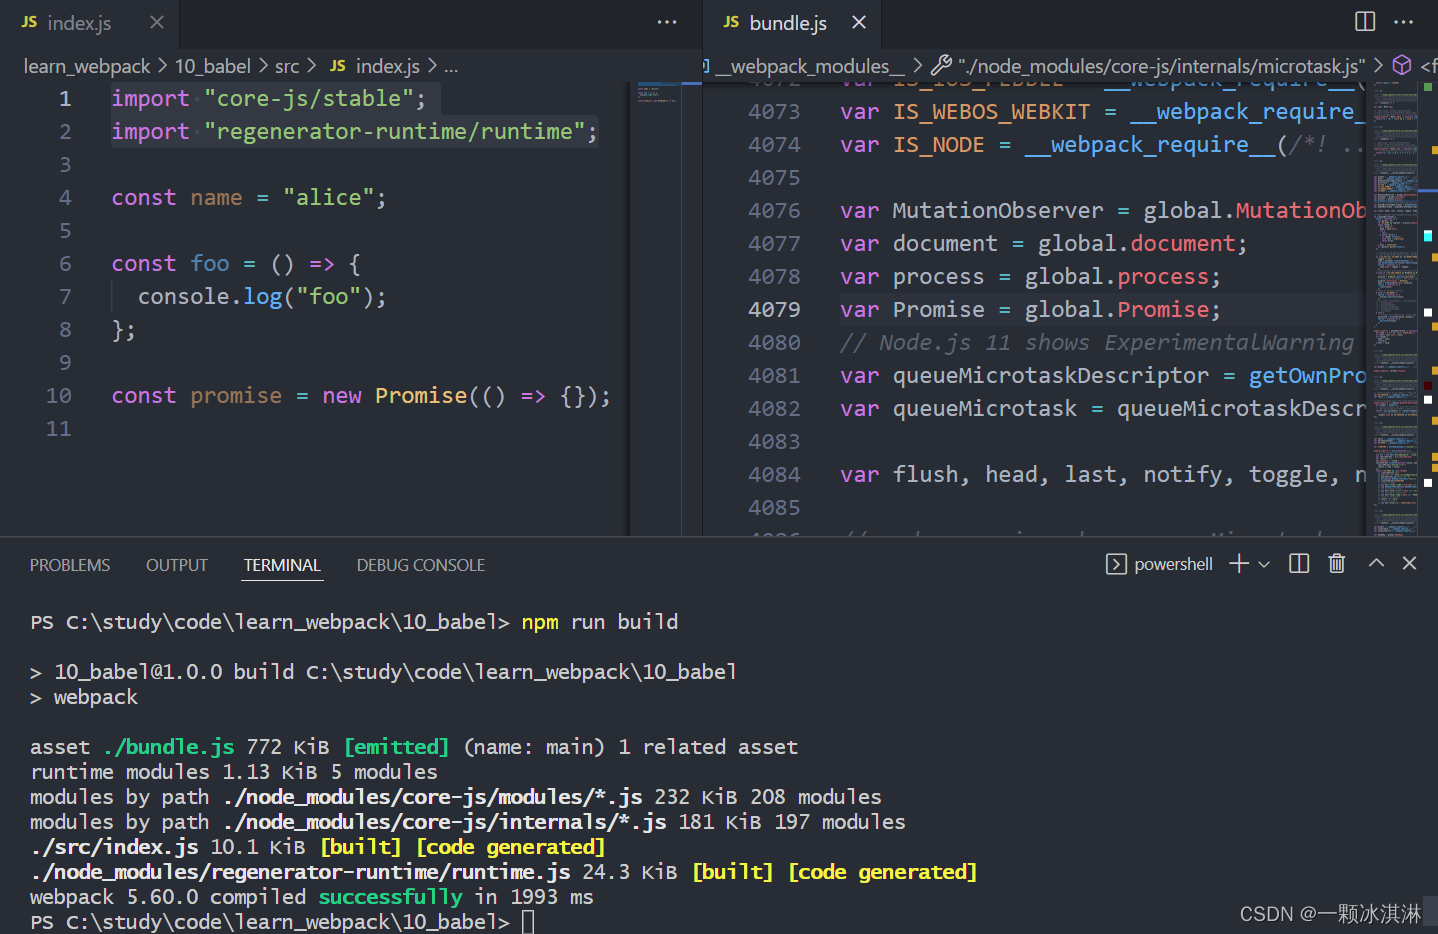Image resolution: width=1438 pixels, height=934 pixels.
Task: Open the PROBLEMS panel tab
Action: [70, 565]
